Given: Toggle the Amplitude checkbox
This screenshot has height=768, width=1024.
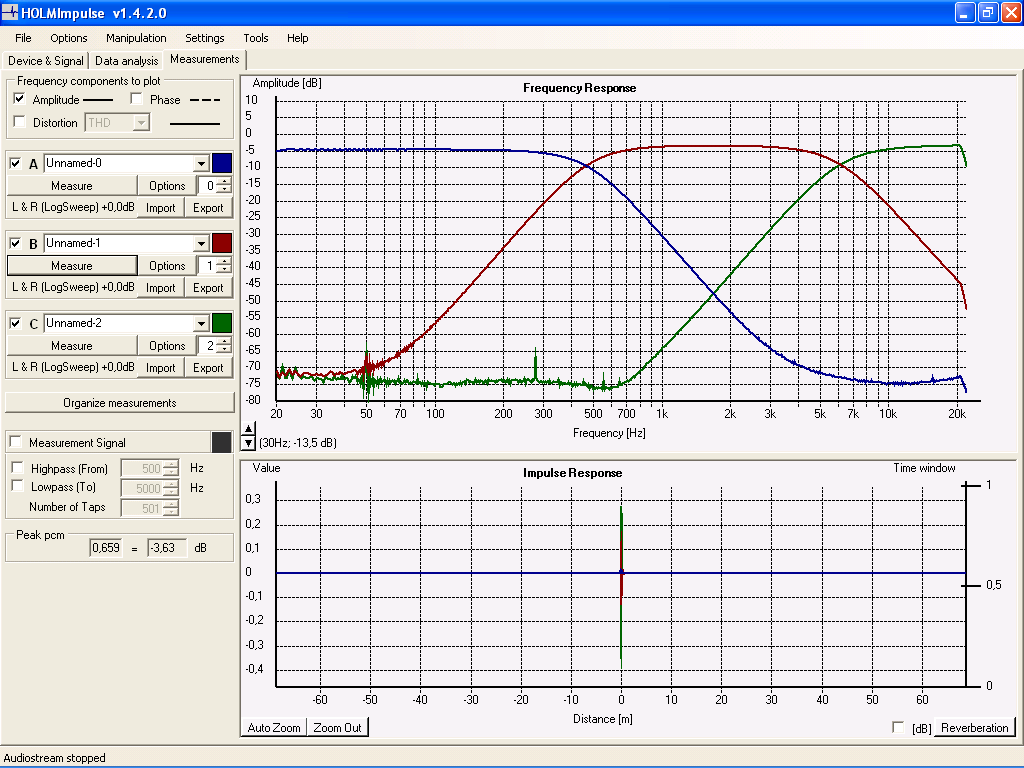Looking at the screenshot, I should click(x=20, y=99).
